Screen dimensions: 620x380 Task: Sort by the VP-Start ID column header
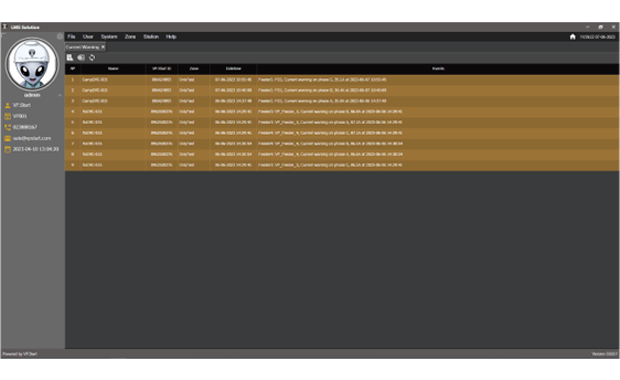(x=162, y=69)
